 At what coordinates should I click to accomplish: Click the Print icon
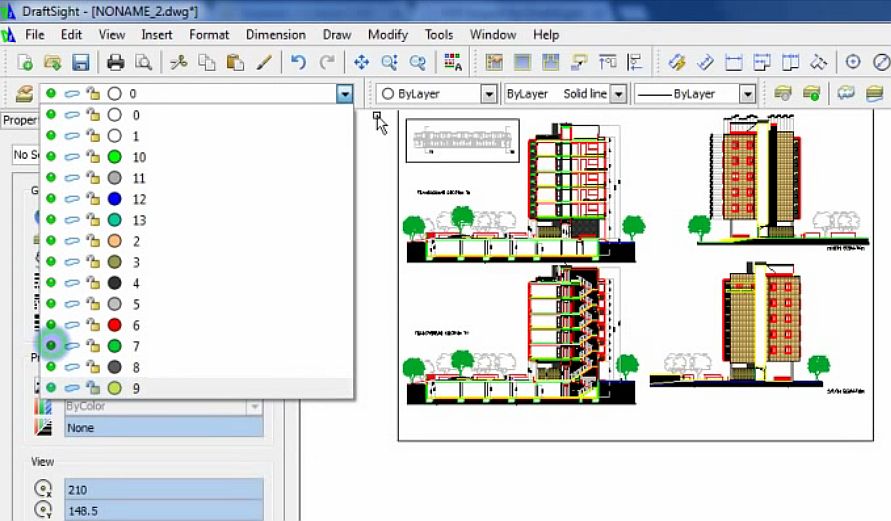tap(116, 62)
